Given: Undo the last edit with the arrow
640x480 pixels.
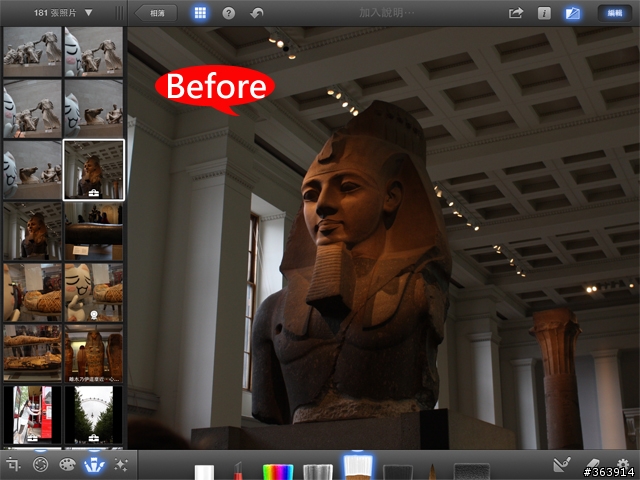Looking at the screenshot, I should click(x=257, y=13).
